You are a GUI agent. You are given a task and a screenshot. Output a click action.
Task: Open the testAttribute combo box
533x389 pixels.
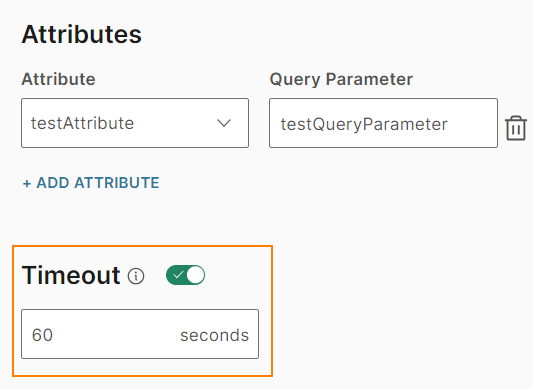pos(135,123)
